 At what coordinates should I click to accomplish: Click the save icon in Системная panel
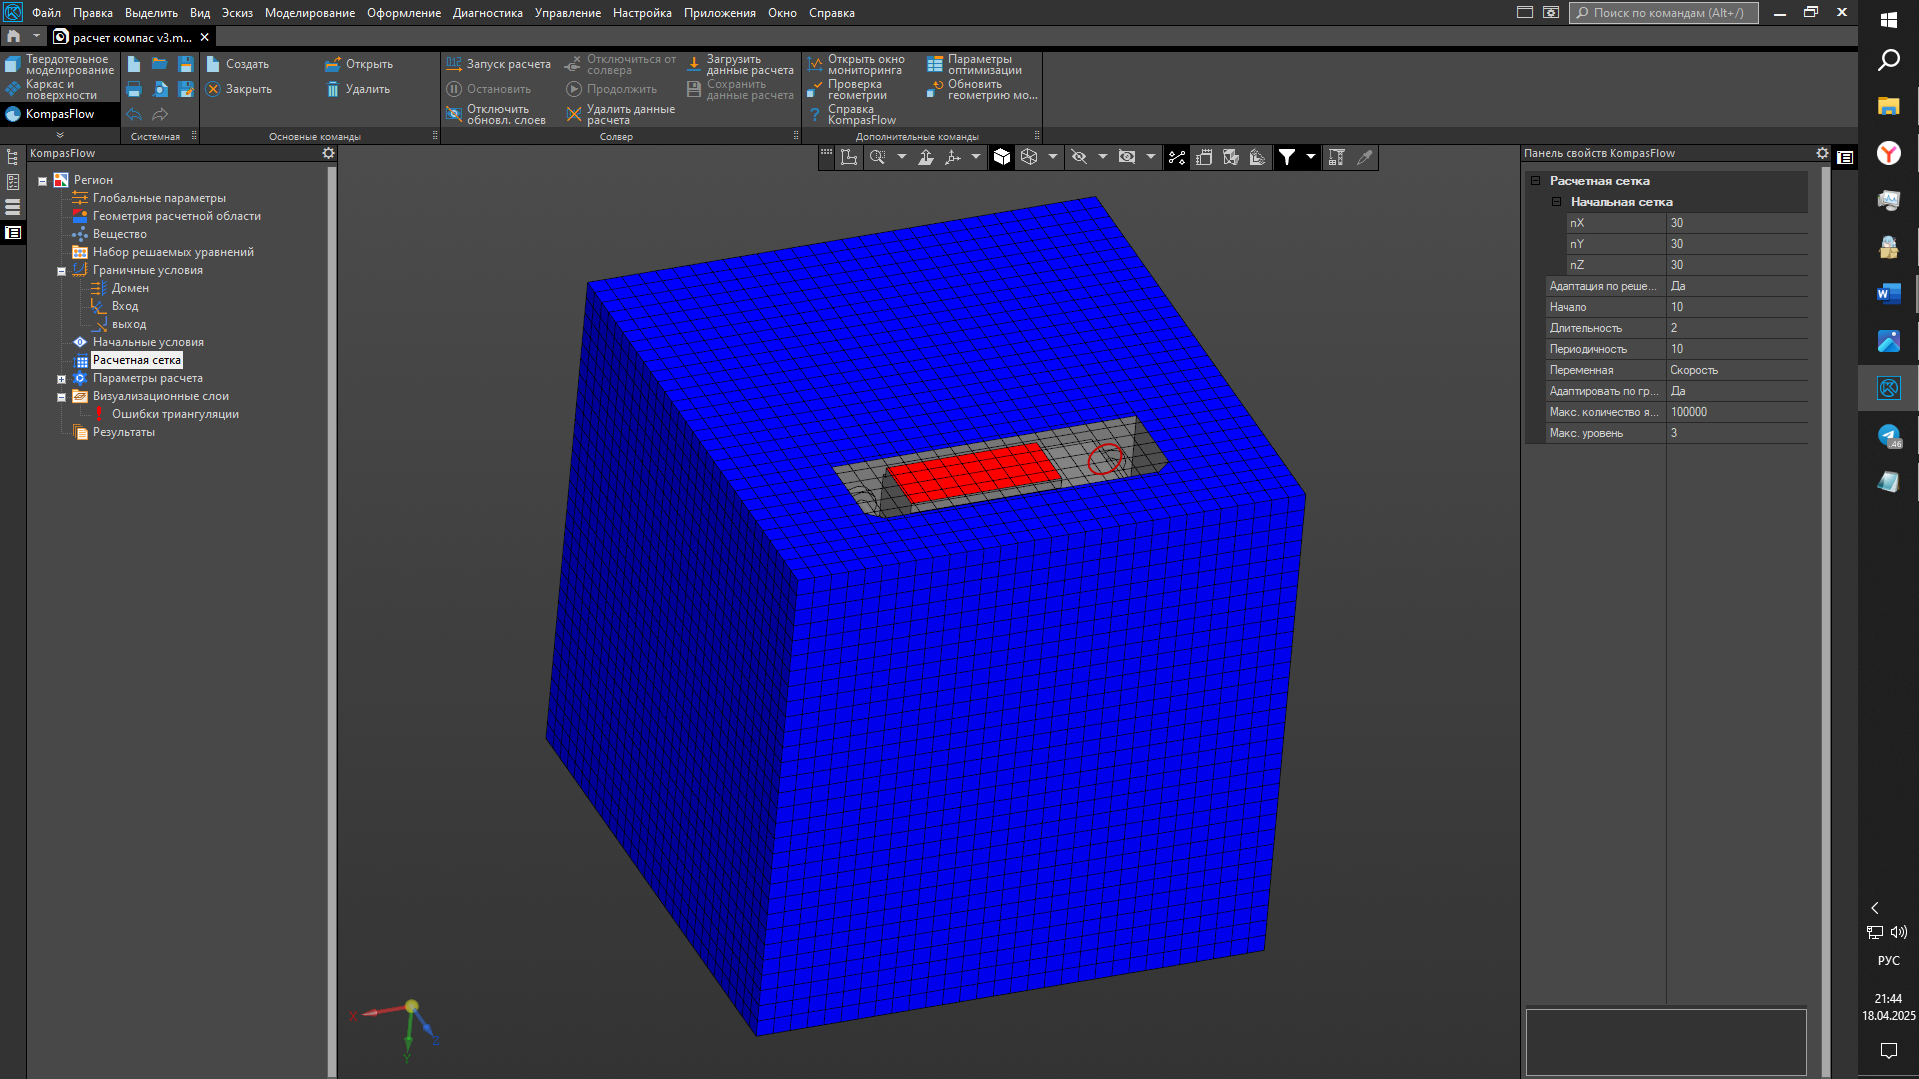click(x=186, y=64)
